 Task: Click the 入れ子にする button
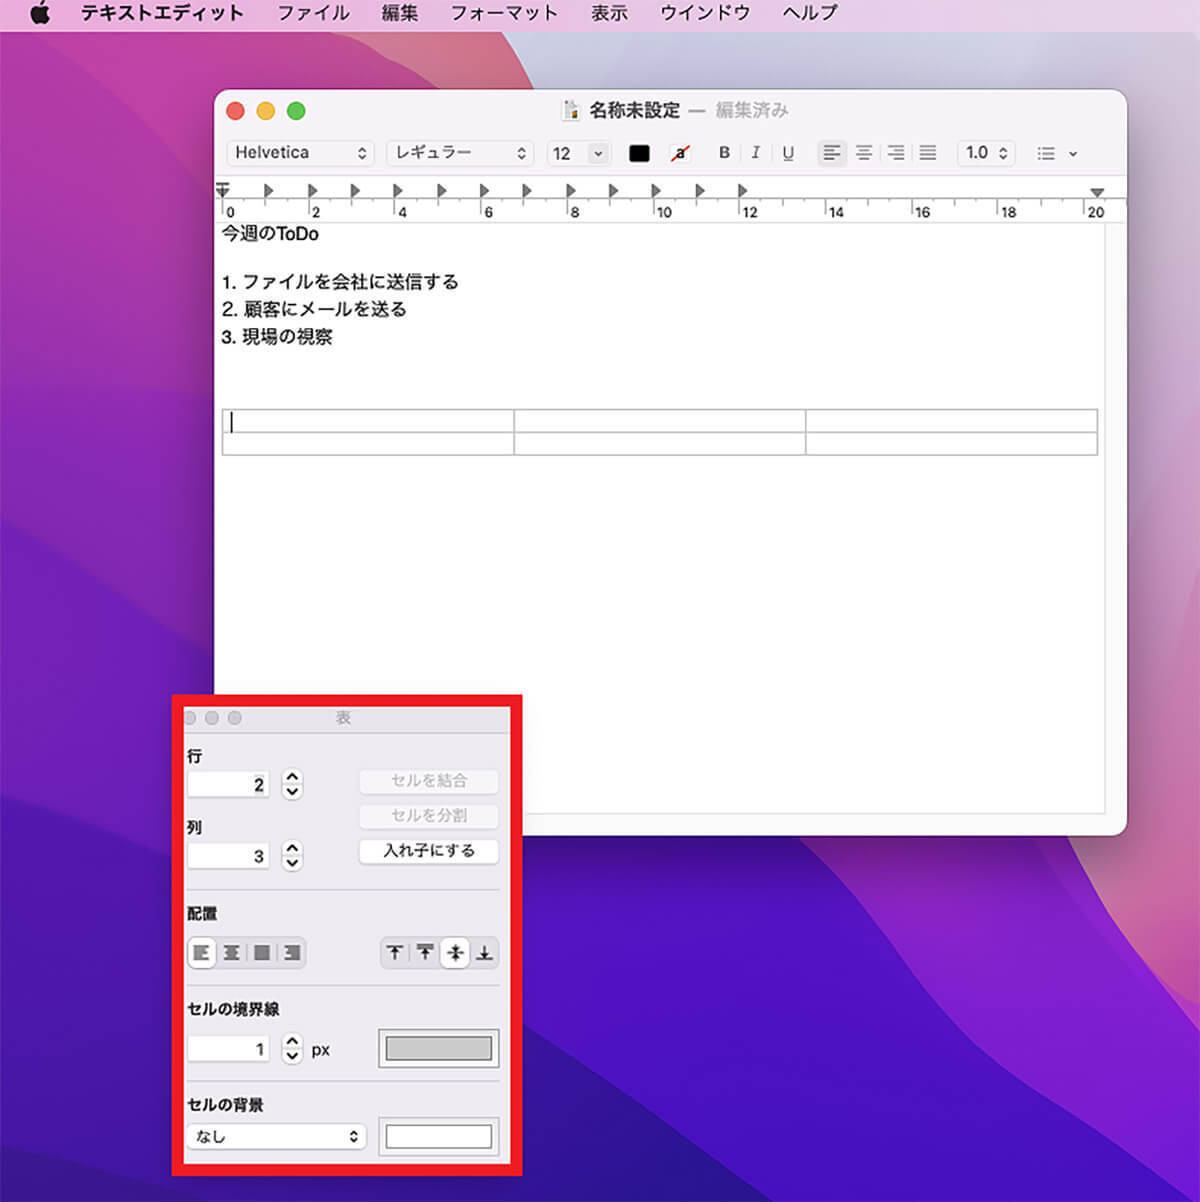click(x=429, y=851)
